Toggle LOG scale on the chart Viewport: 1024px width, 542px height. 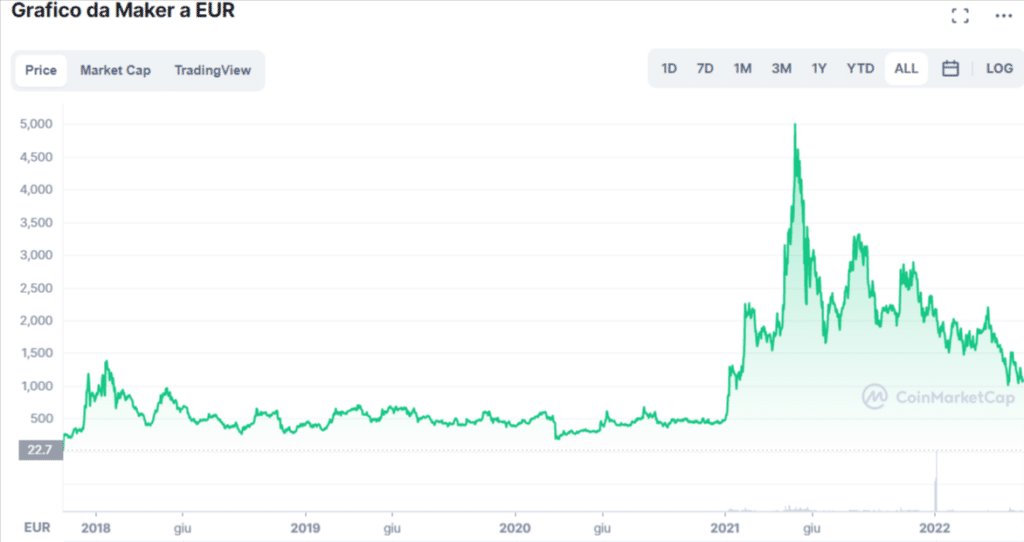click(x=999, y=69)
